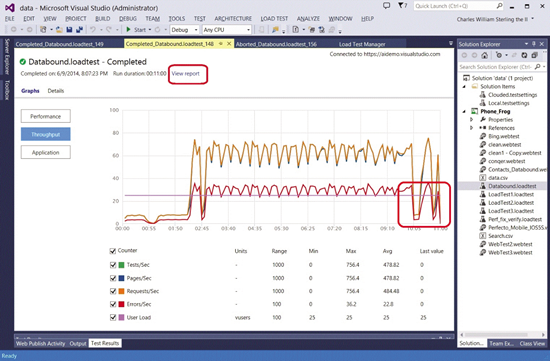Switch to Aborted_Databound.loadtest_156 tab
This screenshot has width=550, height=361.
pyautogui.click(x=276, y=44)
